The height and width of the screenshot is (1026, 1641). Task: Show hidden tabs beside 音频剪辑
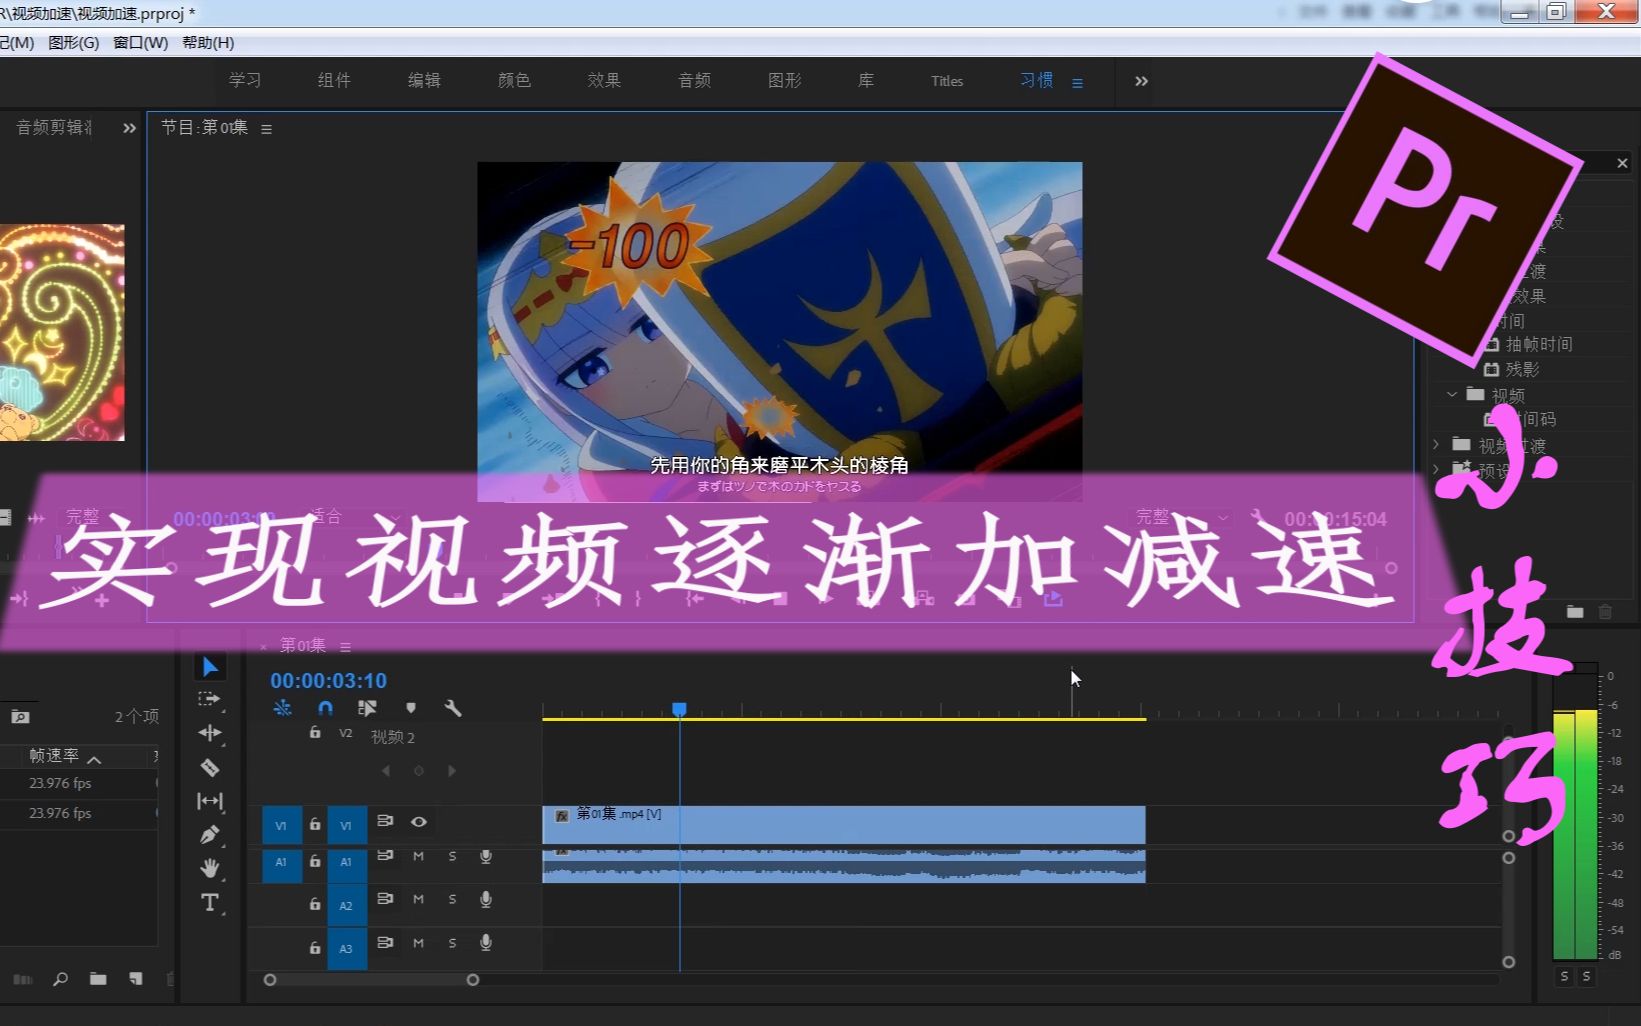[129, 128]
